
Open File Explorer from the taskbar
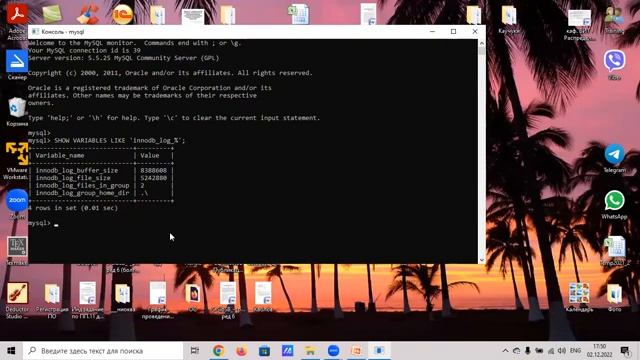point(310,351)
